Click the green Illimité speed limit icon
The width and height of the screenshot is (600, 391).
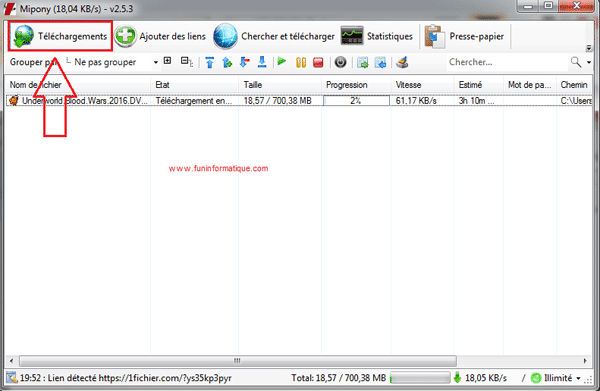(536, 378)
